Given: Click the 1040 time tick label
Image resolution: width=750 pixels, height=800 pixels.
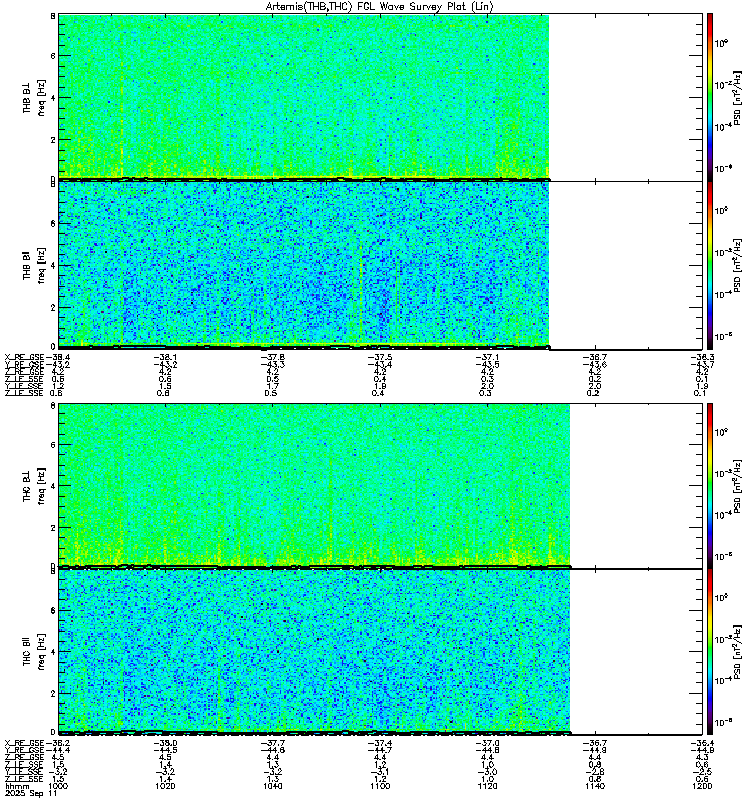Looking at the screenshot, I should (x=272, y=786).
